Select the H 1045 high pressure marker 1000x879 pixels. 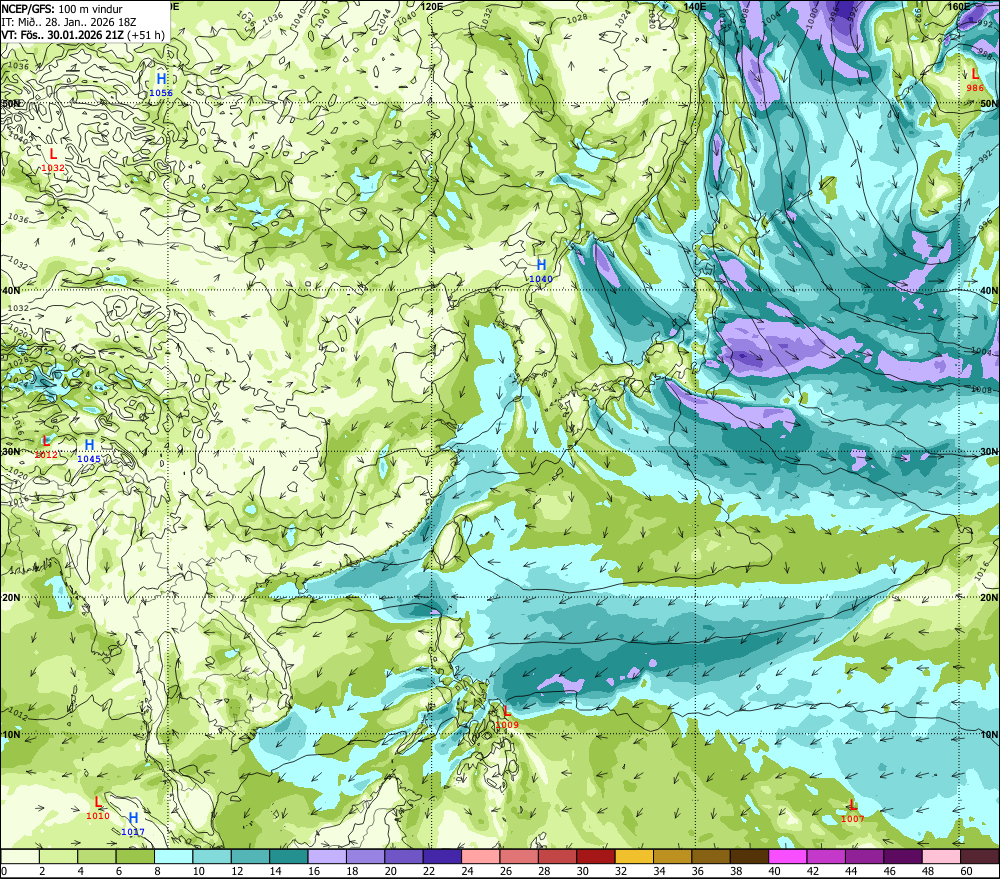89,451
